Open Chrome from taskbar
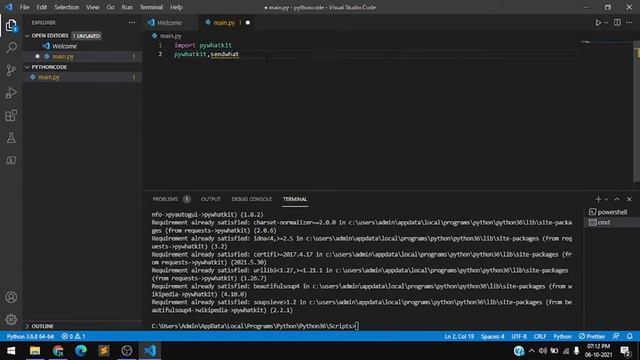Image resolution: width=640 pixels, height=360 pixels. click(58, 351)
